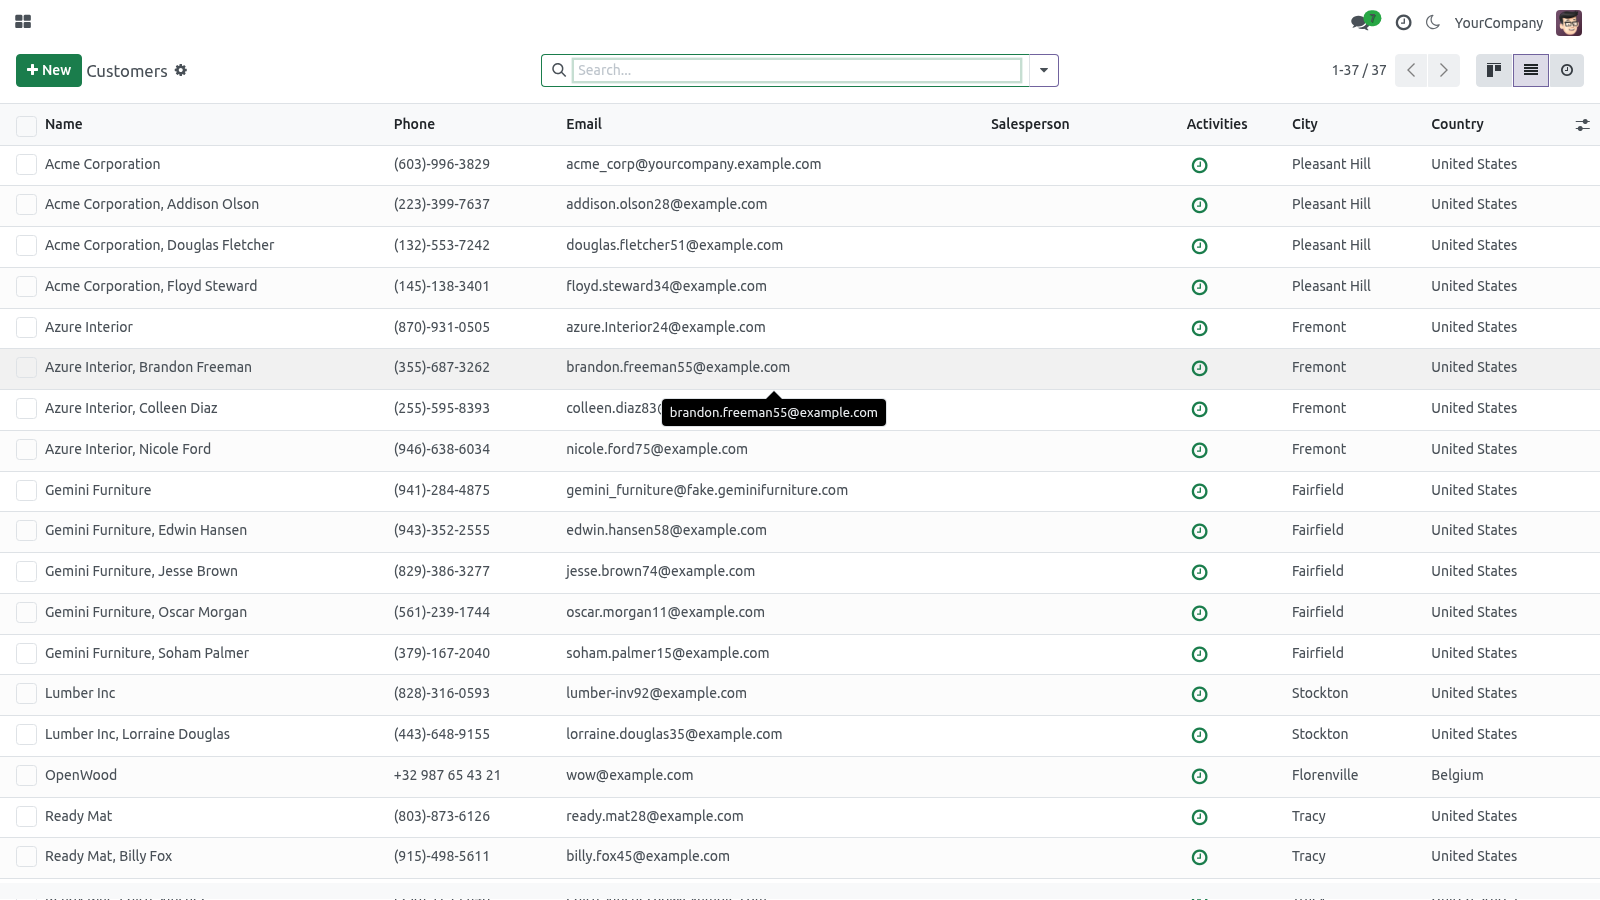This screenshot has width=1600, height=900.
Task: Create a new customer with New button
Action: point(49,70)
